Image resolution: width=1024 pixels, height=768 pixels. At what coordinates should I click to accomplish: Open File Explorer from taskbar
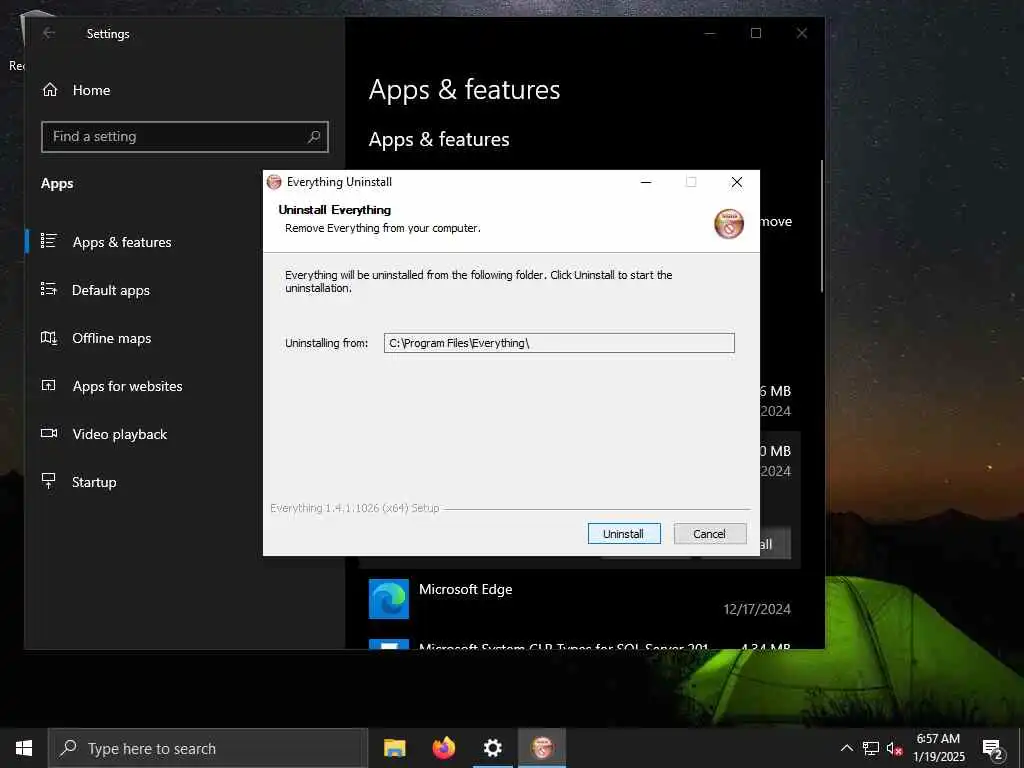394,748
